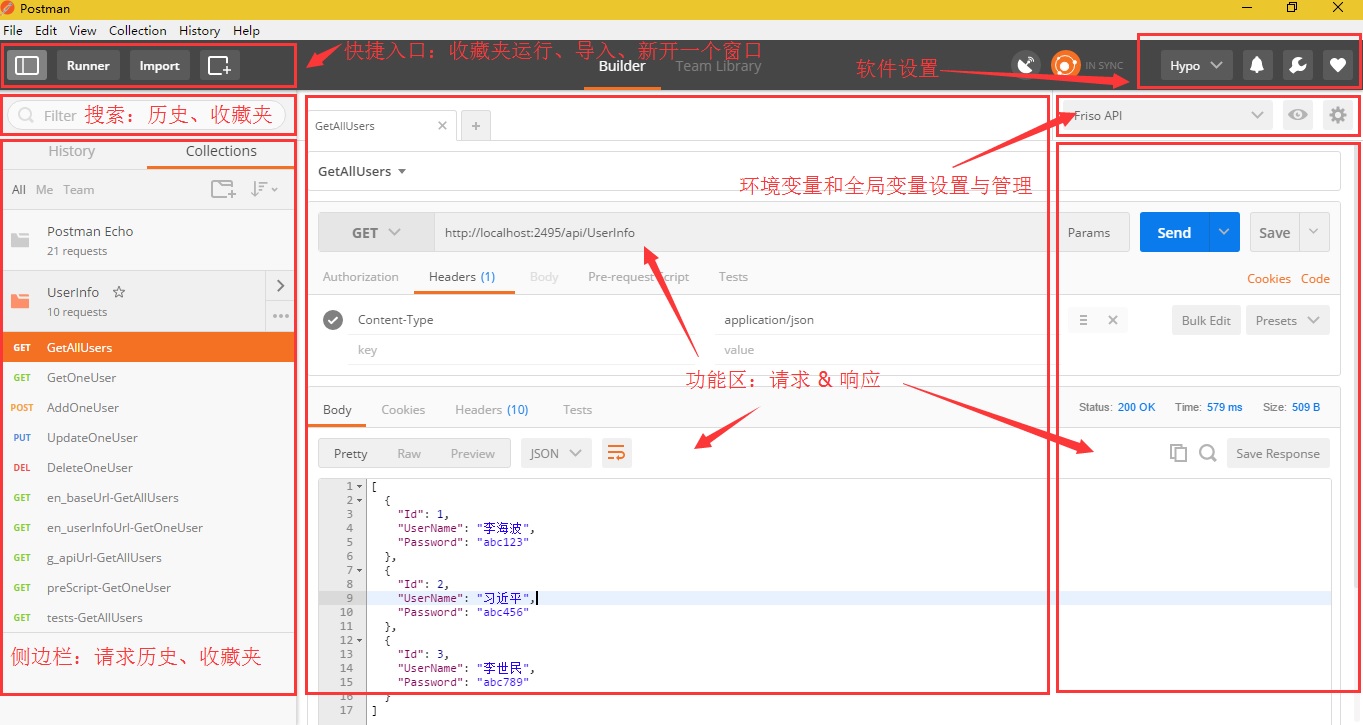Image resolution: width=1363 pixels, height=725 pixels.
Task: Click the Save Response button
Action: coord(1278,453)
